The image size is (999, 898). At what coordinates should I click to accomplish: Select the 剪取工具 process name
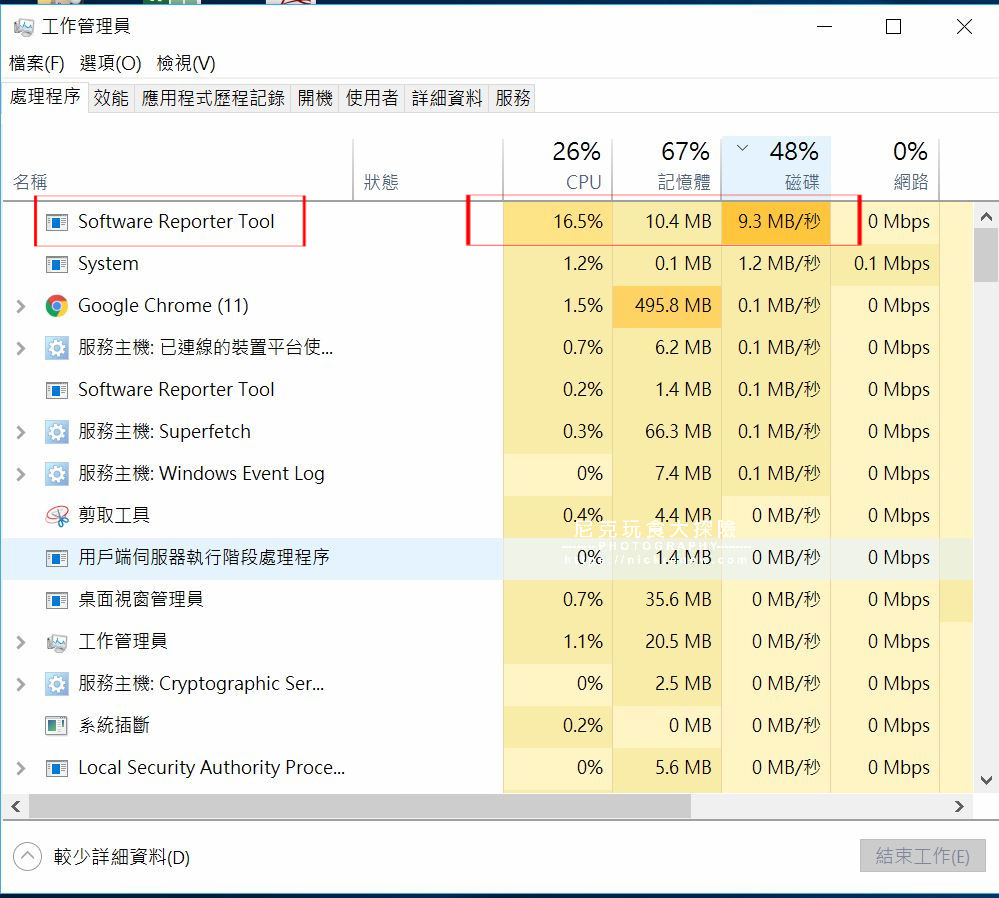pos(114,516)
